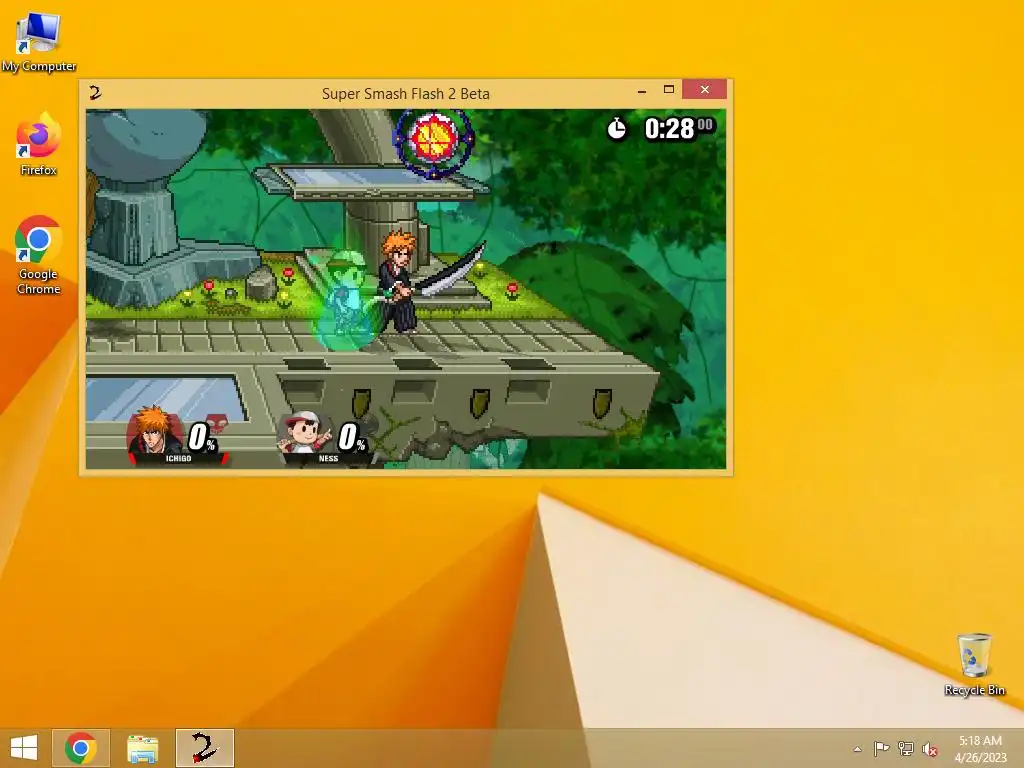Image resolution: width=1024 pixels, height=768 pixels.
Task: Click the Windows Start button
Action: [24, 748]
